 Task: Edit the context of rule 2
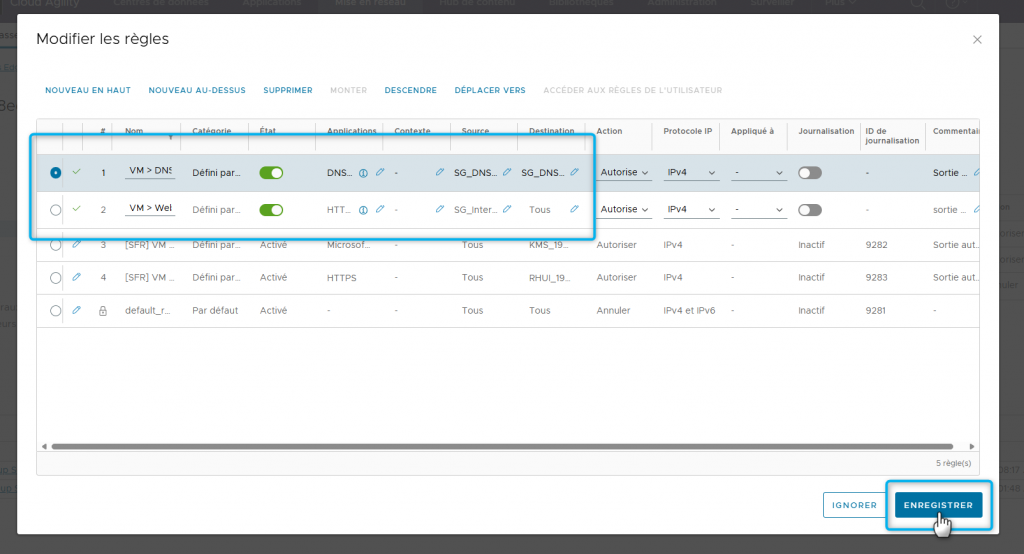click(440, 210)
